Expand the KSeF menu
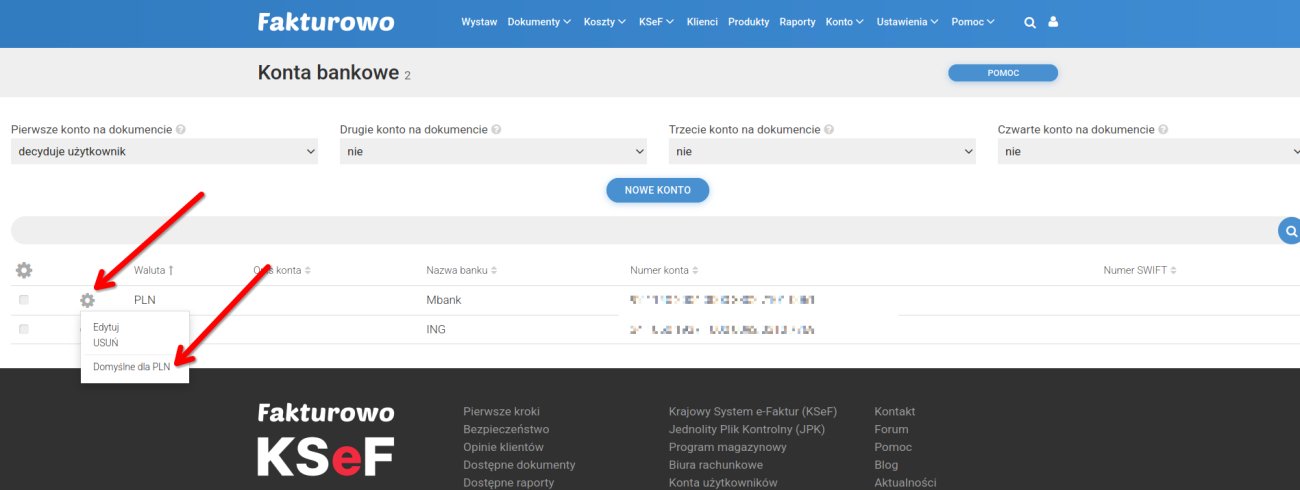 click(x=656, y=22)
